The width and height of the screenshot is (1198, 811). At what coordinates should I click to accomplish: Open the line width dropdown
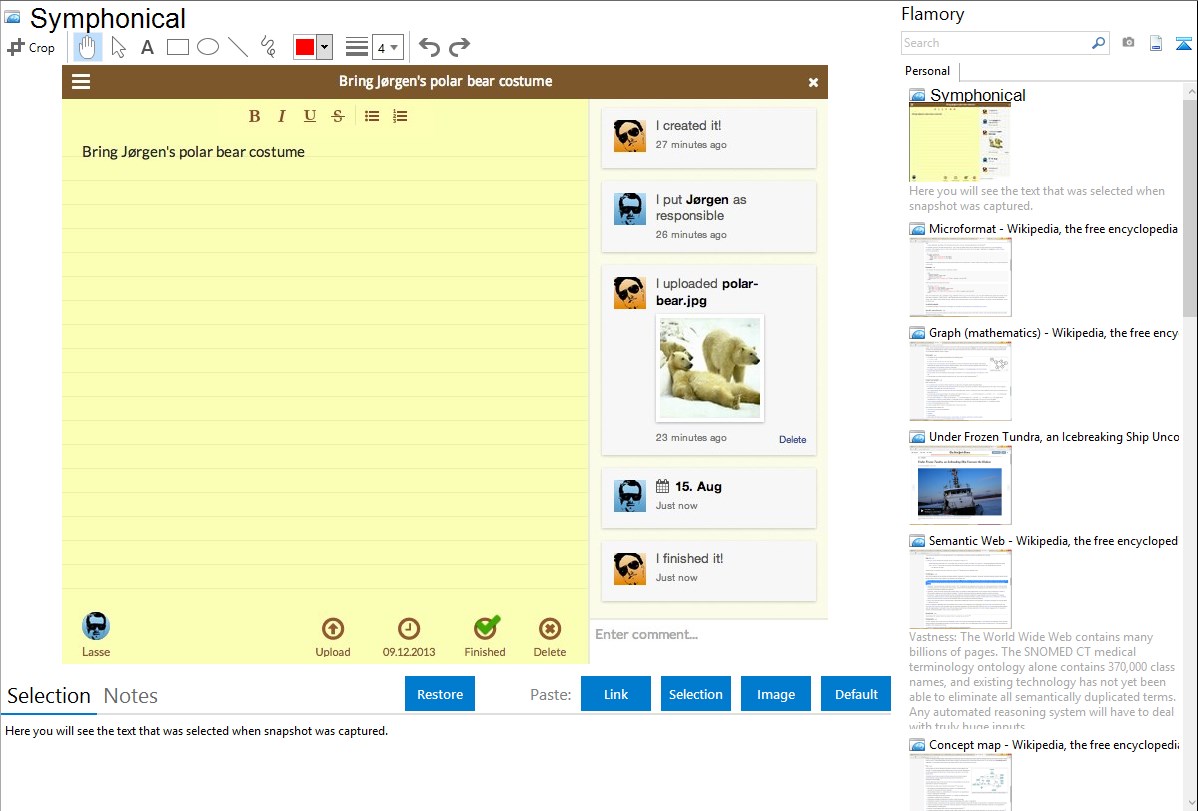(x=387, y=47)
